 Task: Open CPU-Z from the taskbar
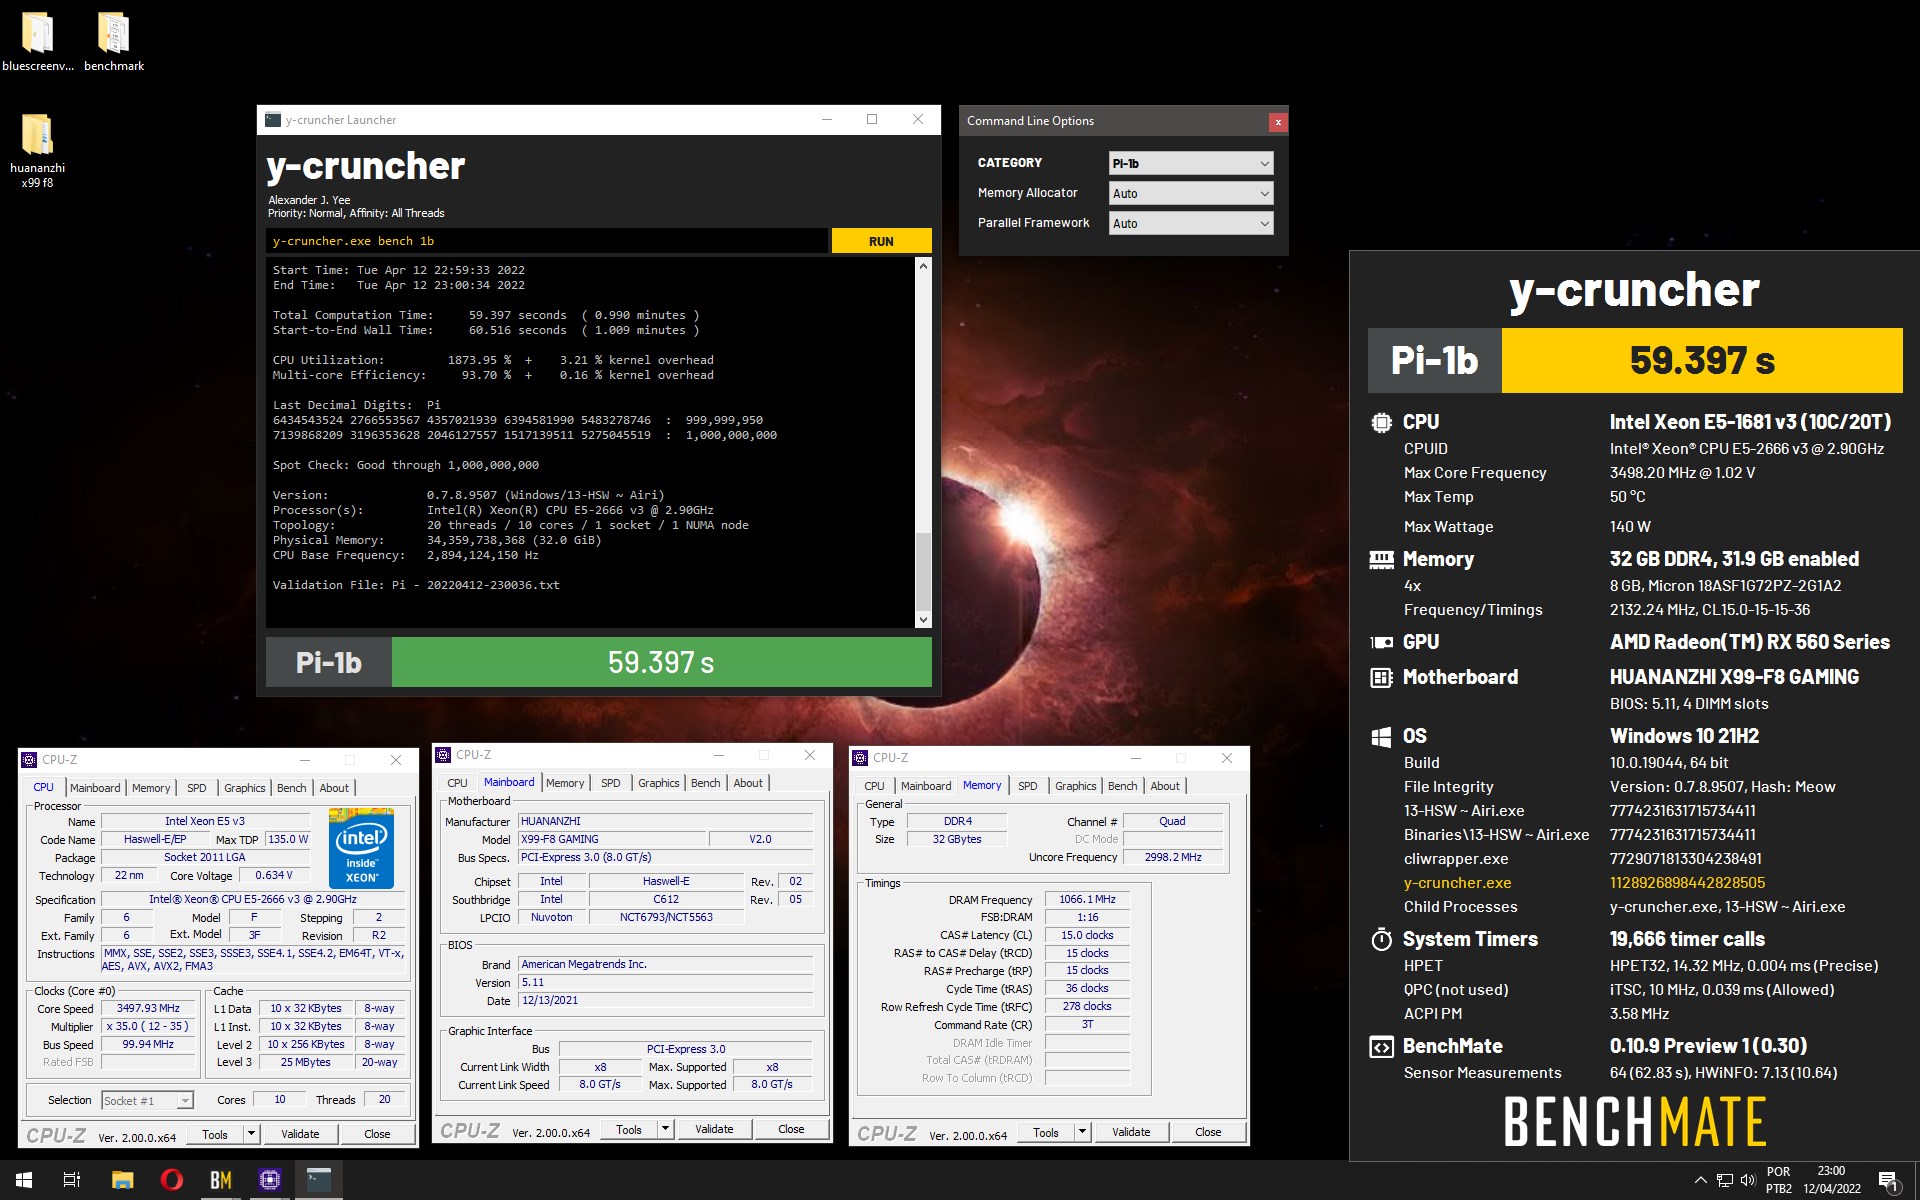pyautogui.click(x=269, y=1180)
